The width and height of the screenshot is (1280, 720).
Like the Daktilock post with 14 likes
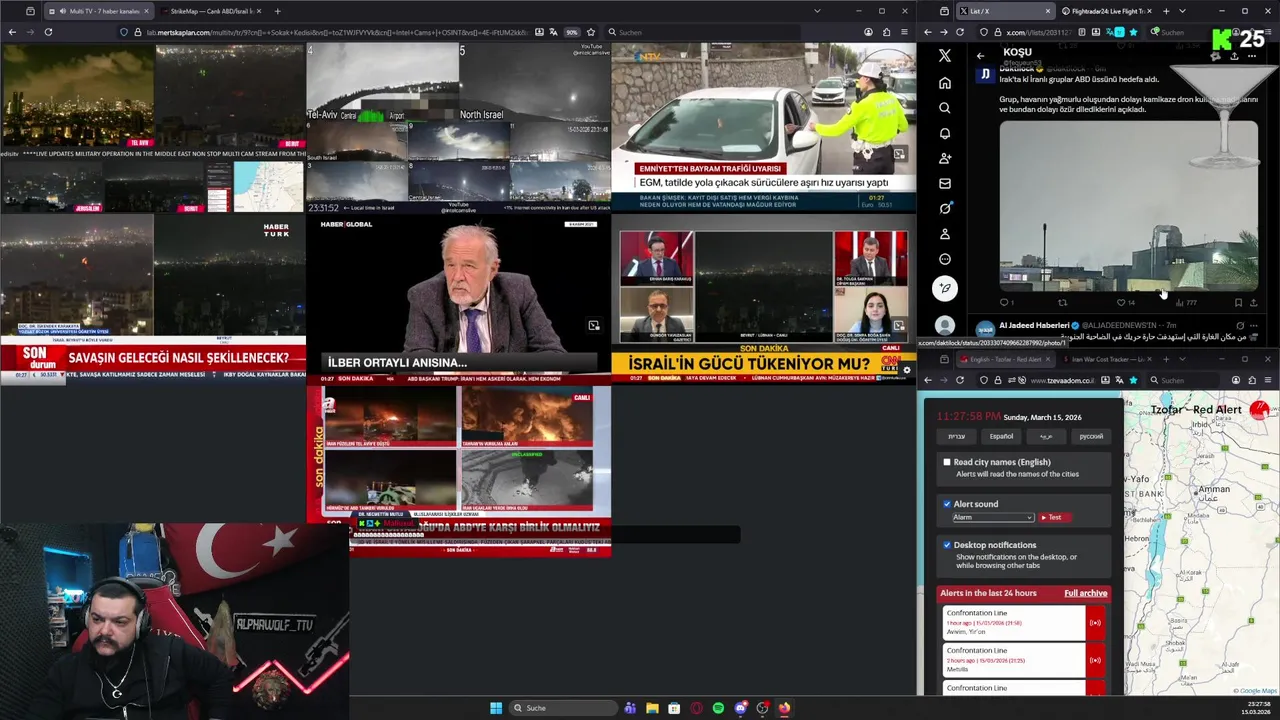coord(1122,302)
